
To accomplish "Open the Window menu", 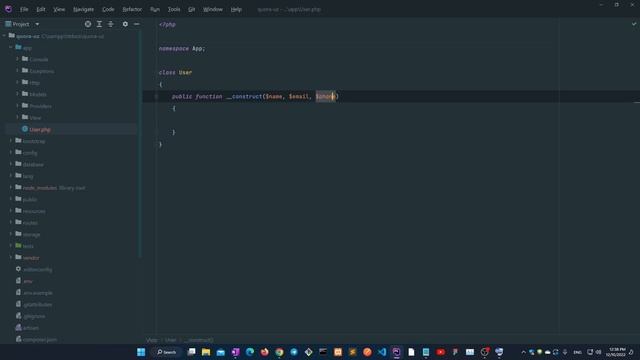I will pos(213,9).
